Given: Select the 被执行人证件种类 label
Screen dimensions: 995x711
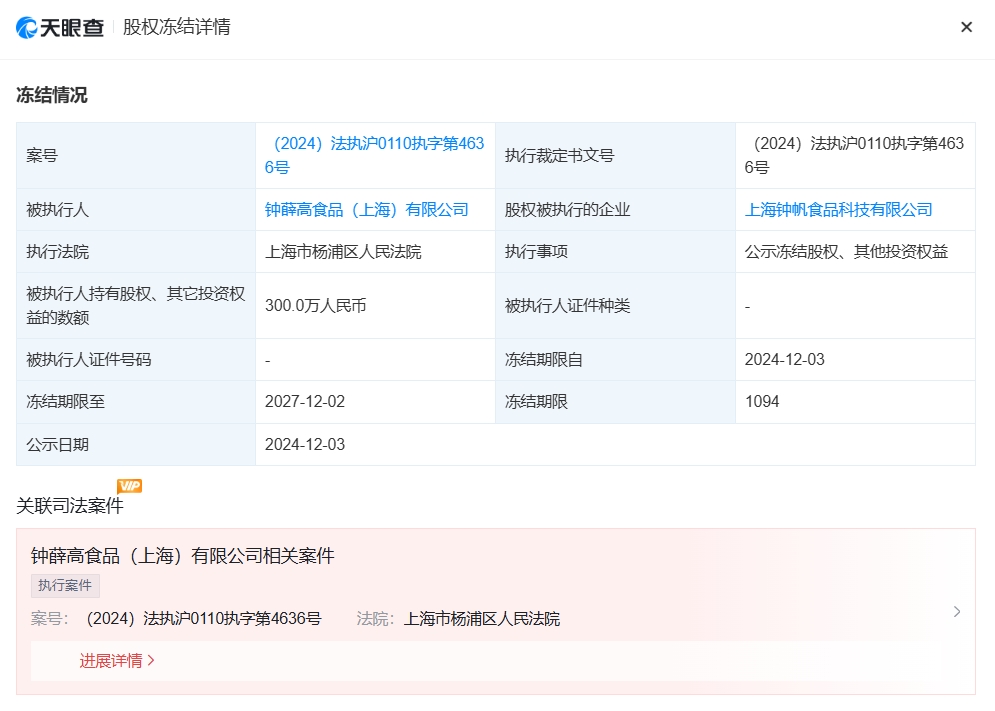Looking at the screenshot, I should point(567,306).
